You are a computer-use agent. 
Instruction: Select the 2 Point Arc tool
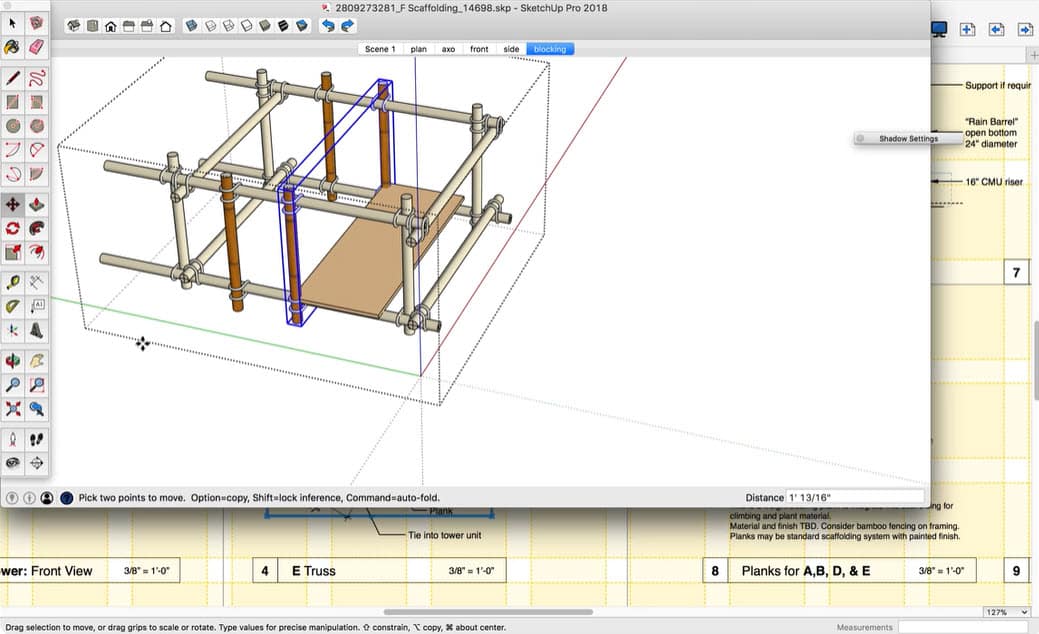coord(36,150)
